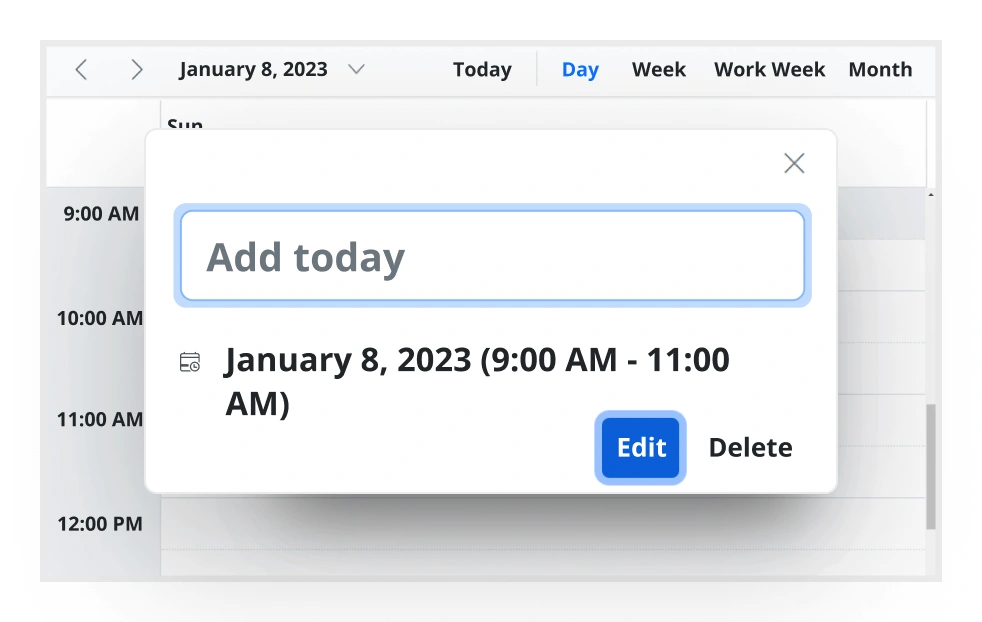
Task: Select the 9:00 AM time label
Action: click(100, 213)
